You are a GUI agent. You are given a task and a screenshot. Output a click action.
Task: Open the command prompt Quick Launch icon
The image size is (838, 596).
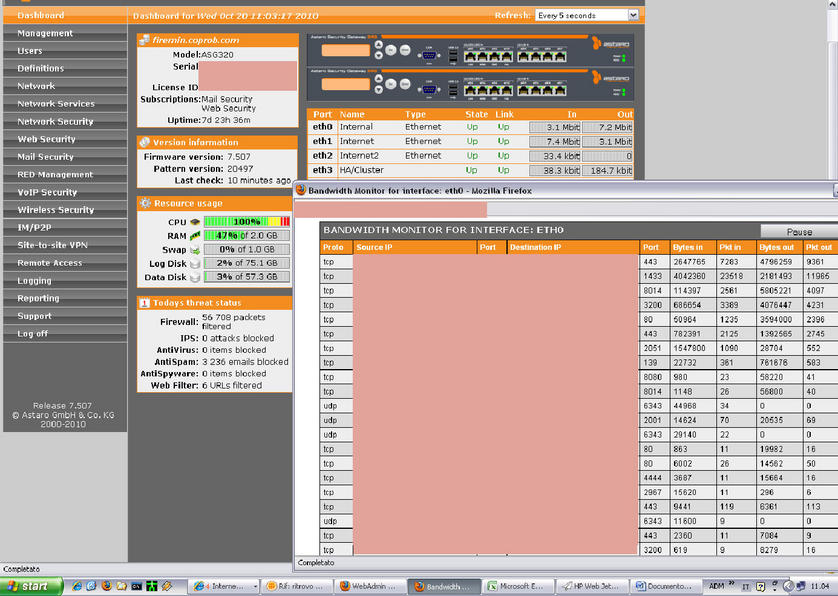[x=136, y=586]
